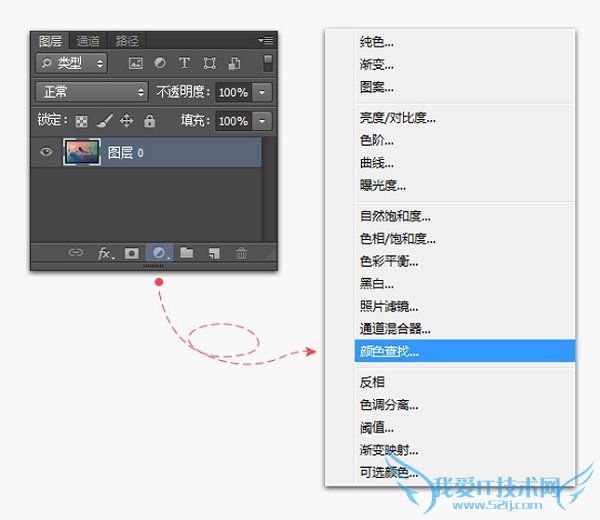The image size is (600, 520).
Task: Click the 填充 100% value field
Action: [x=233, y=121]
